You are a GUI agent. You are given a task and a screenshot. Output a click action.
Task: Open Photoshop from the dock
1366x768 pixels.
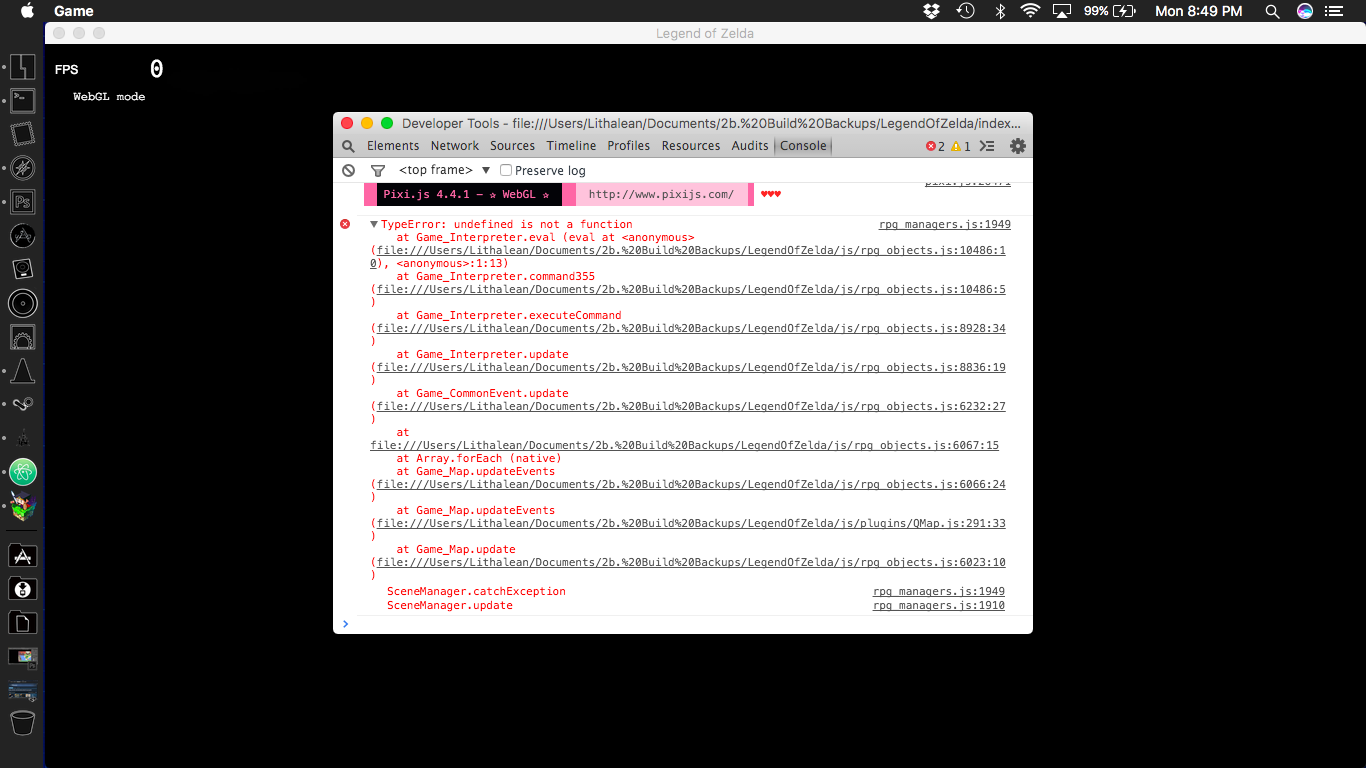coord(23,202)
